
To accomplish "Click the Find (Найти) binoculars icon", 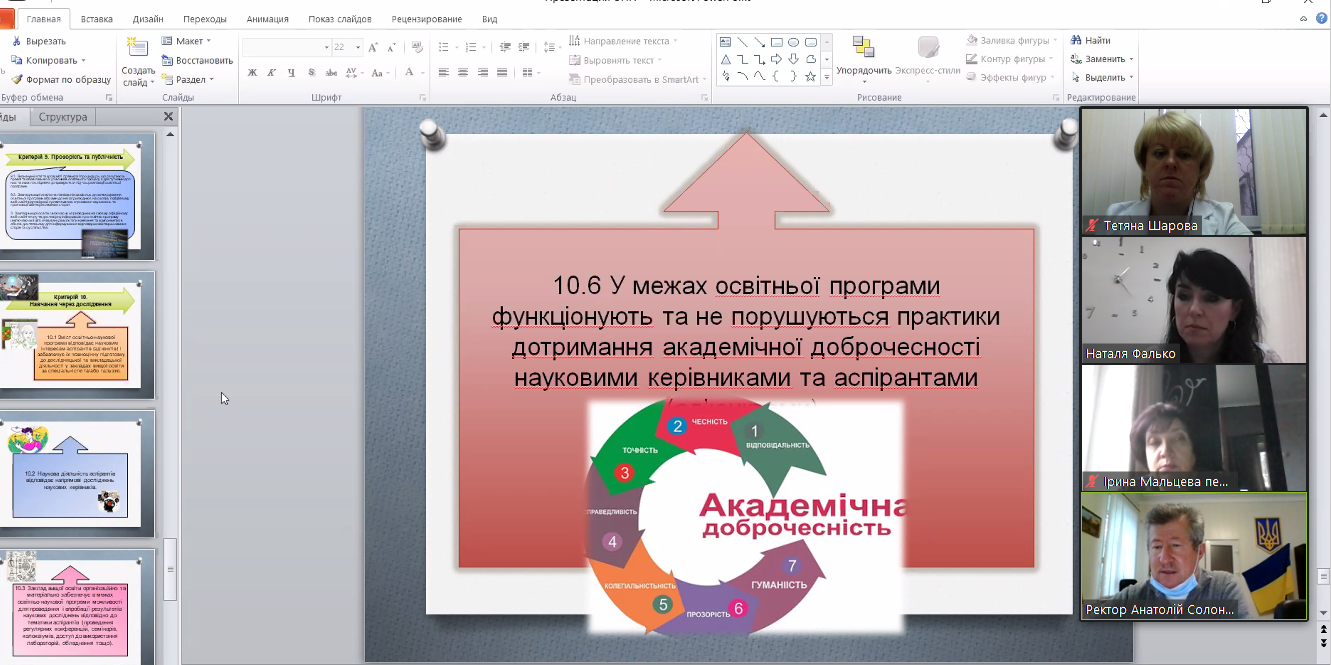I will point(1076,41).
